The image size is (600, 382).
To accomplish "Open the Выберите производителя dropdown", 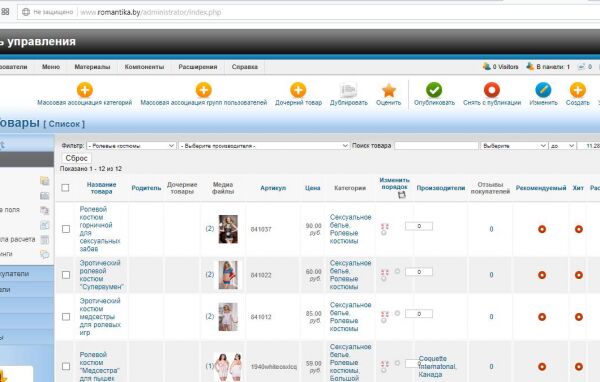I will (x=264, y=145).
